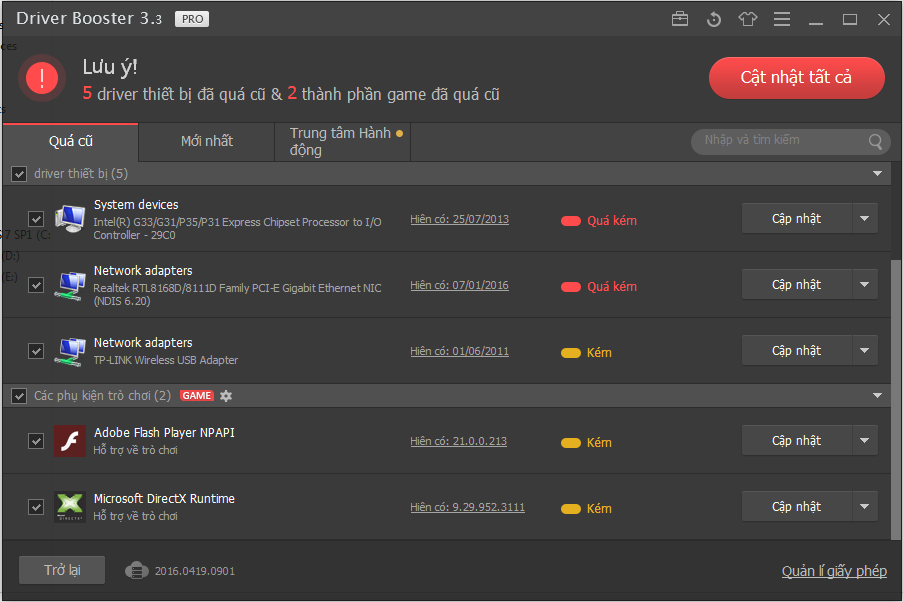Click 'Quá kém' status text for Realtek adapter
Screen dimensions: 903x602
pyautogui.click(x=612, y=287)
